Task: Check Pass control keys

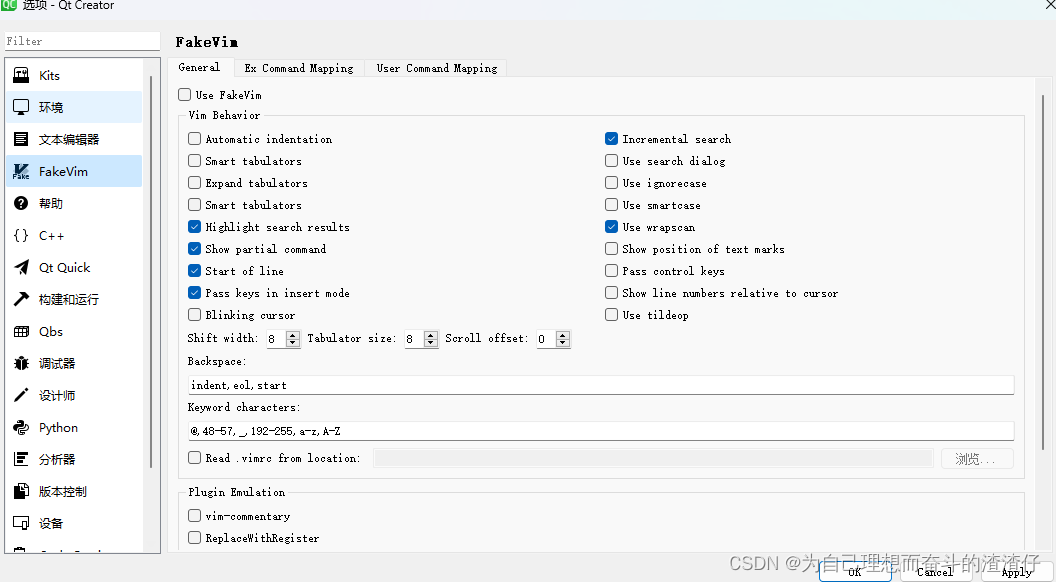Action: click(x=612, y=271)
